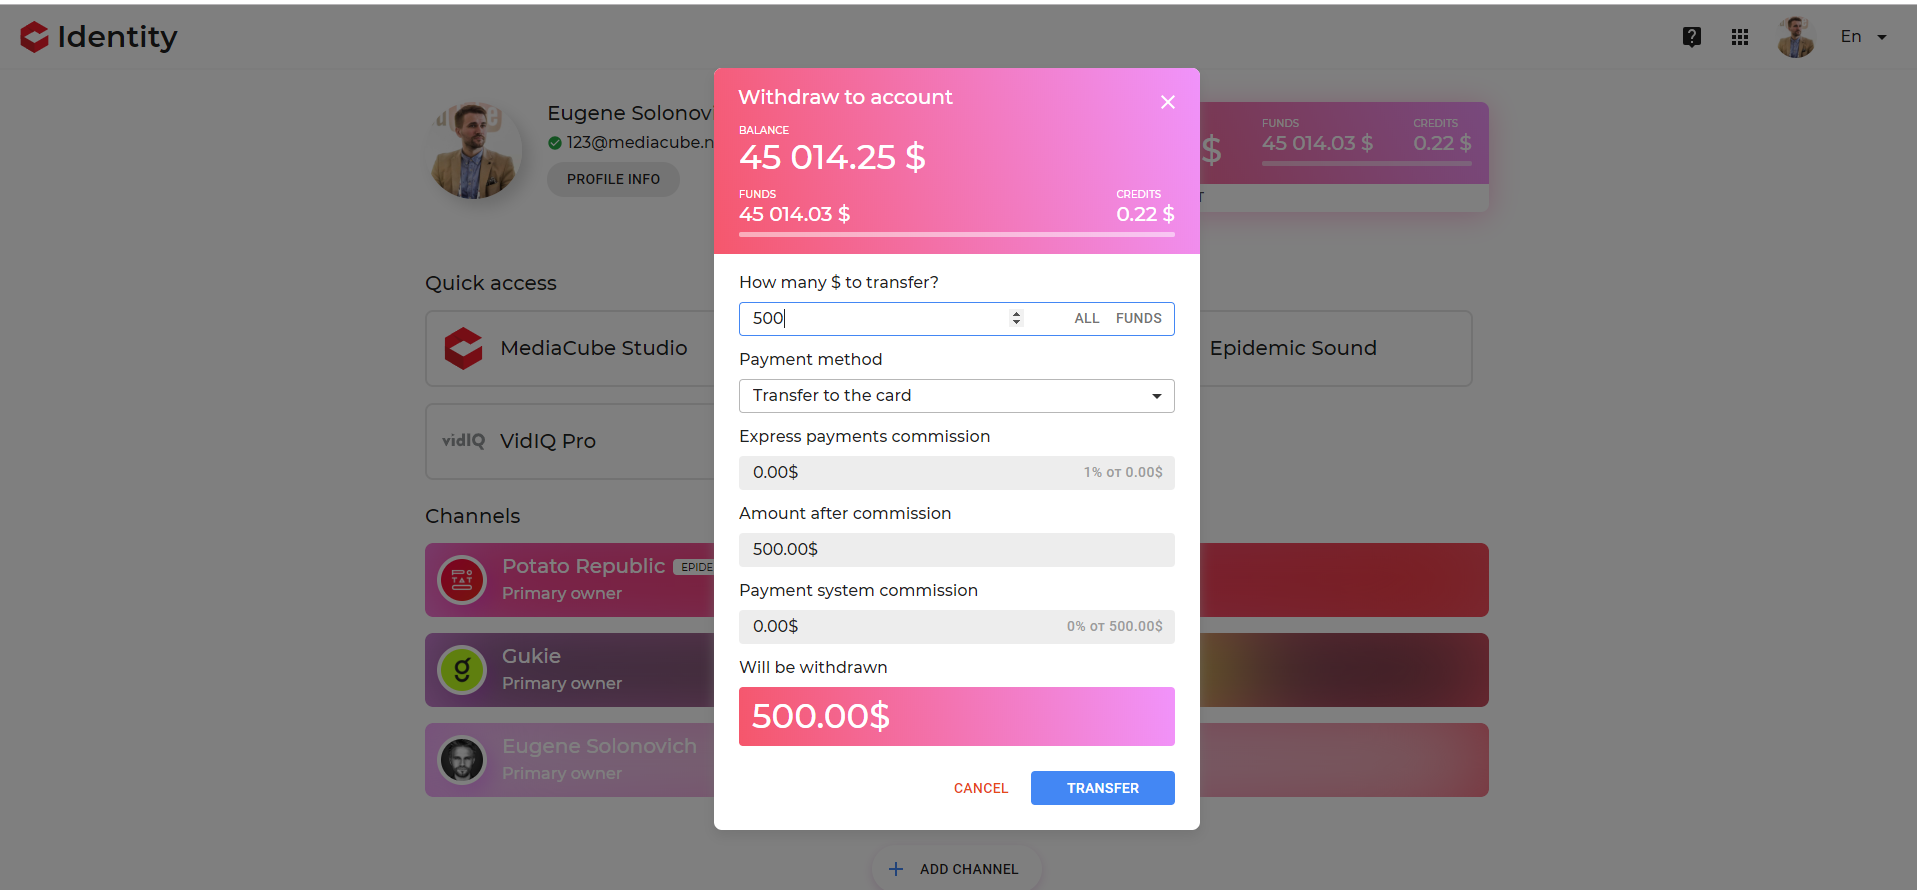Click the Express payments commission field

pyautogui.click(x=956, y=473)
